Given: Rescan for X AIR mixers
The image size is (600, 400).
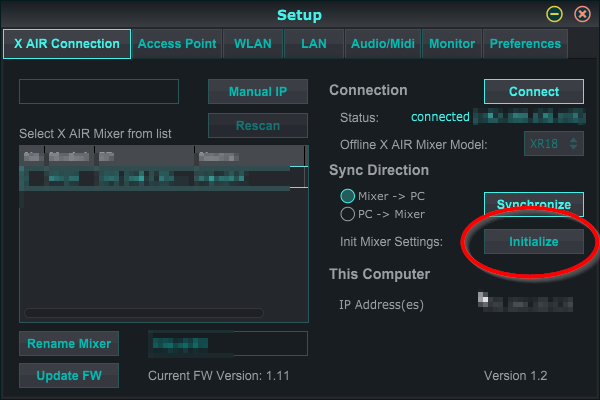Looking at the screenshot, I should pyautogui.click(x=258, y=126).
